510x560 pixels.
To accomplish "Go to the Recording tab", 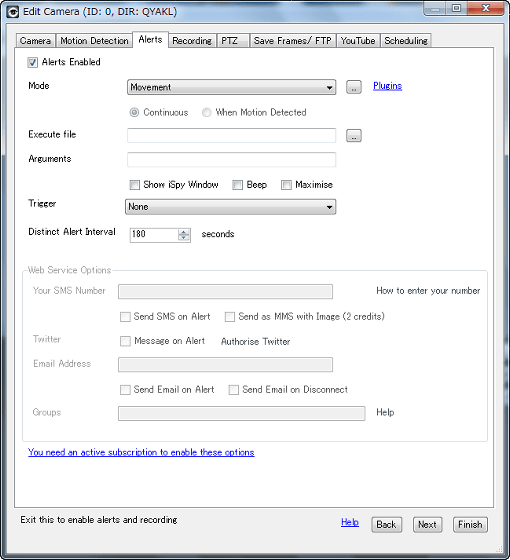I will pos(192,41).
